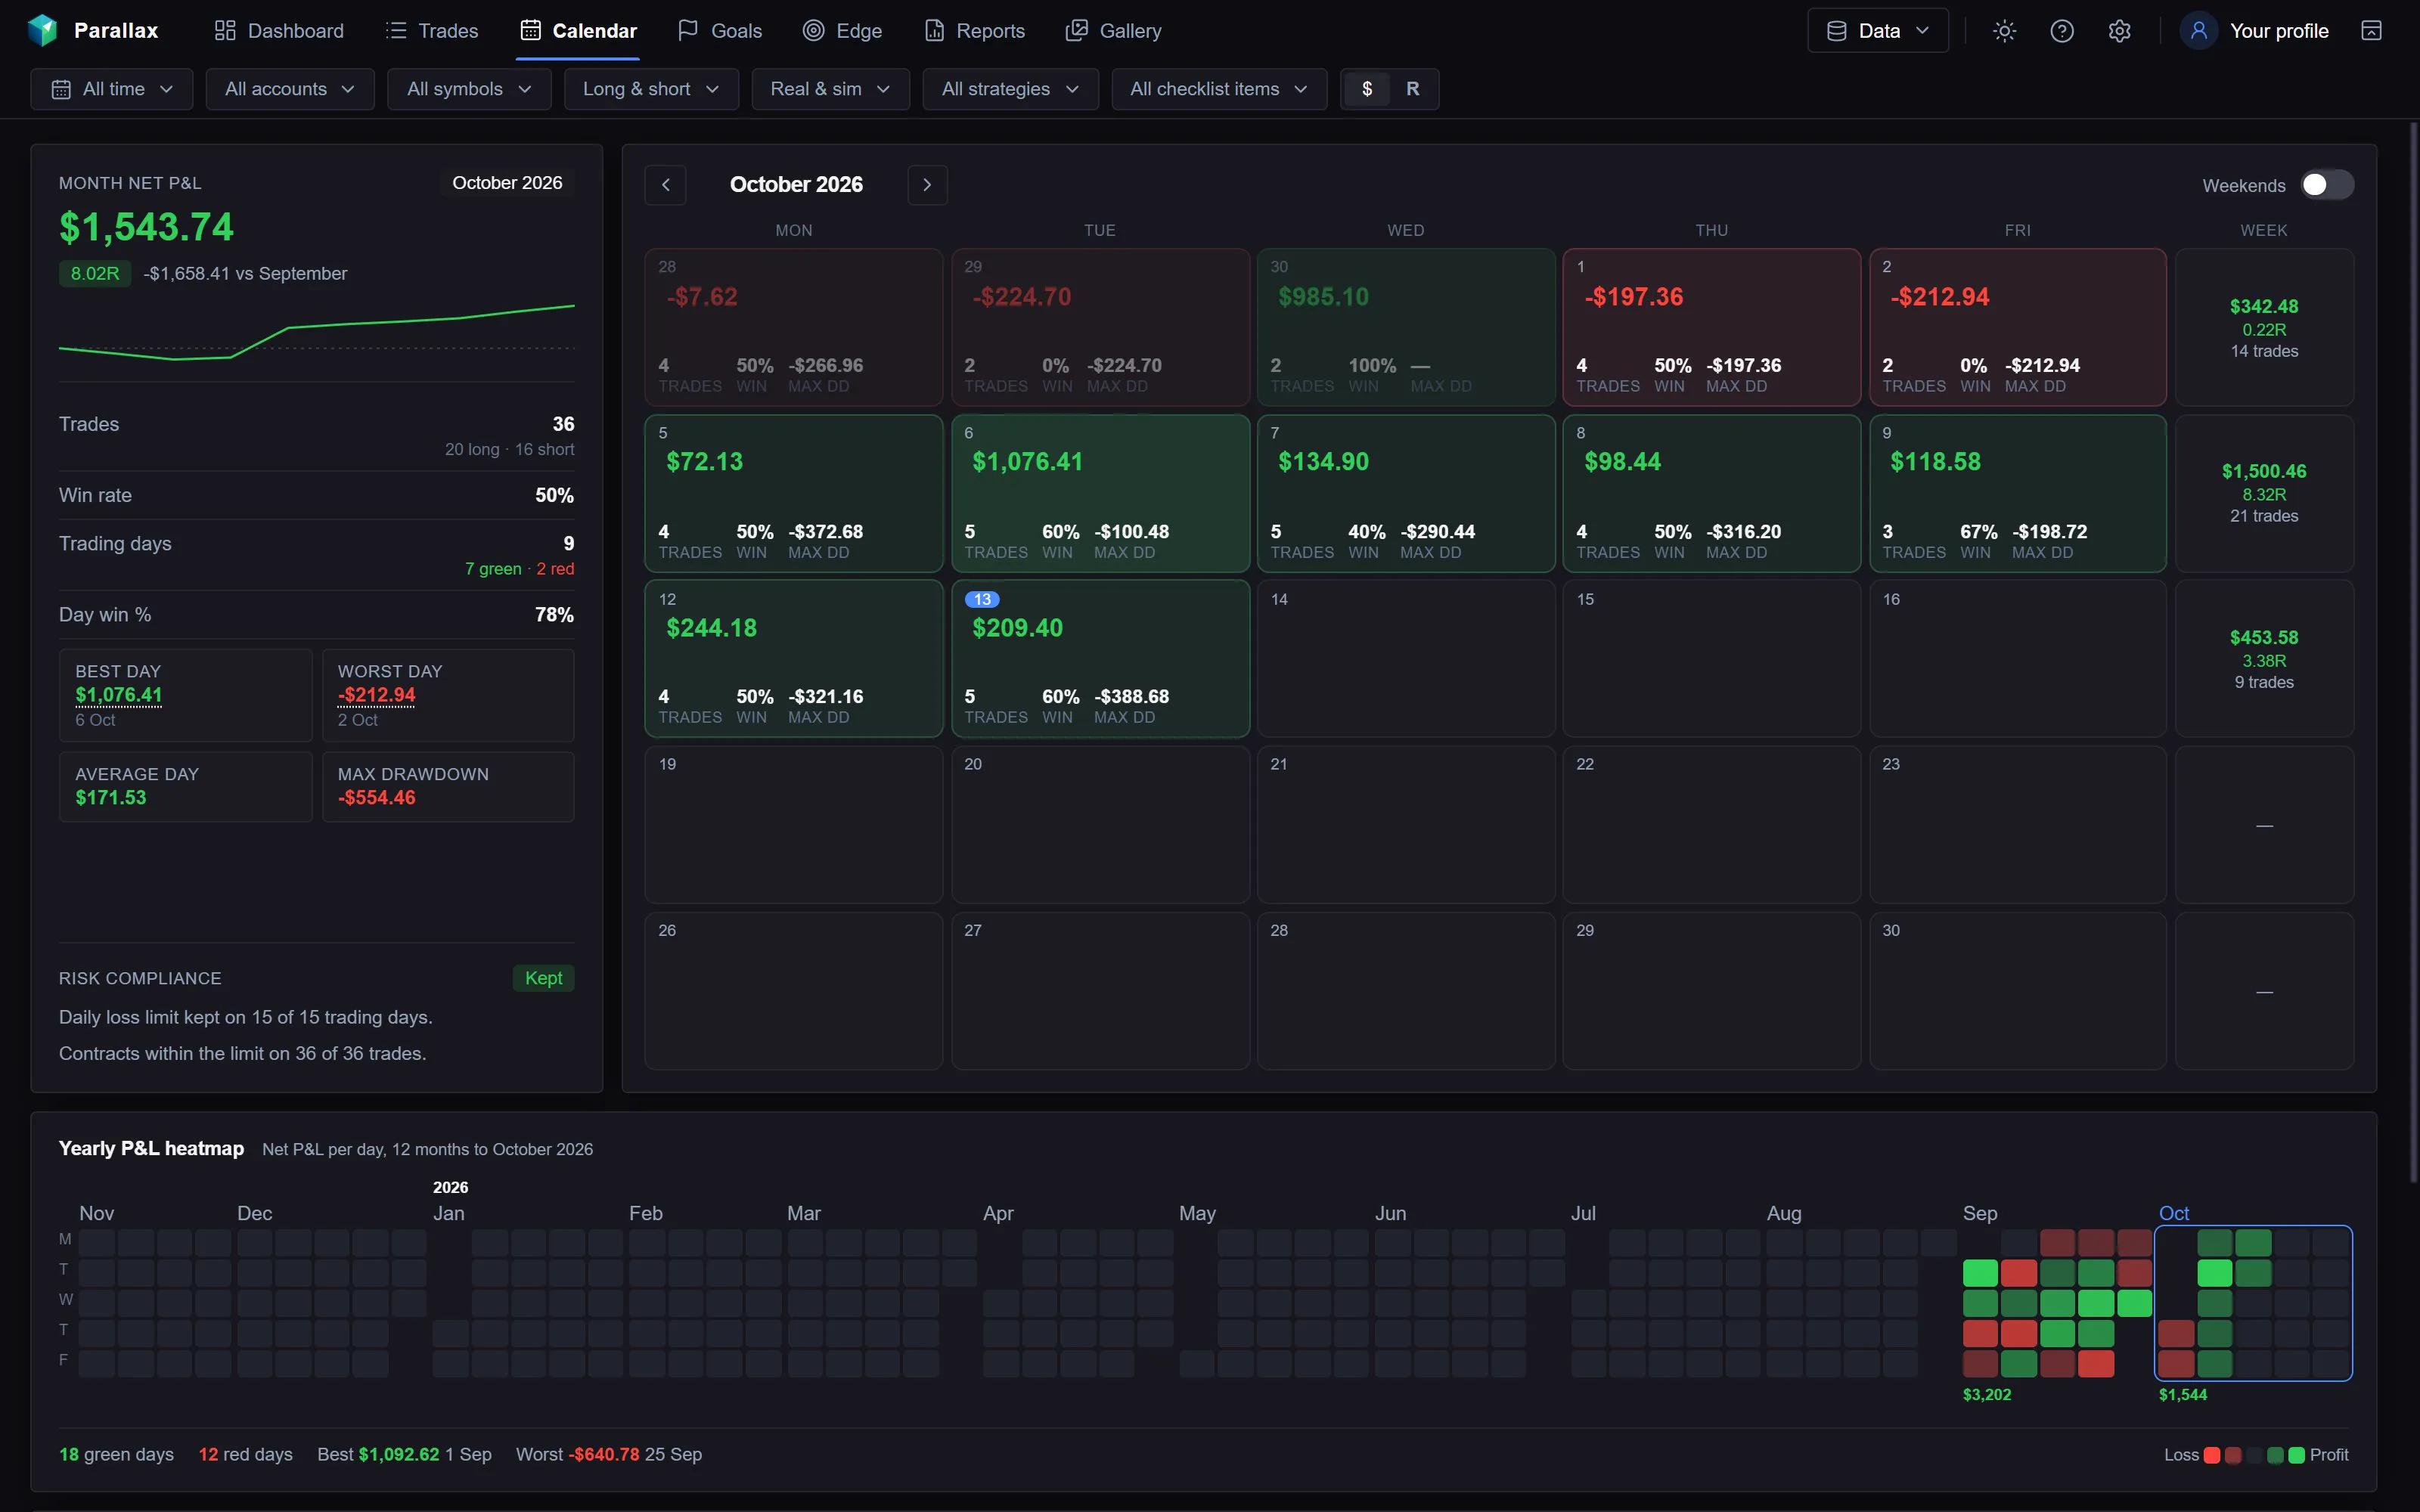Click the calendar icon in All time filter

tap(61, 89)
